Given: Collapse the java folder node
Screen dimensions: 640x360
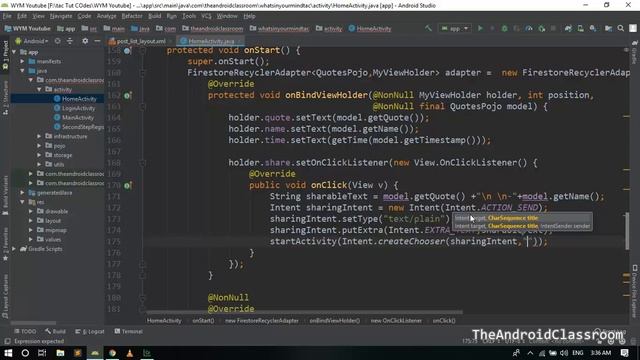Looking at the screenshot, I should pyautogui.click(x=22, y=71).
